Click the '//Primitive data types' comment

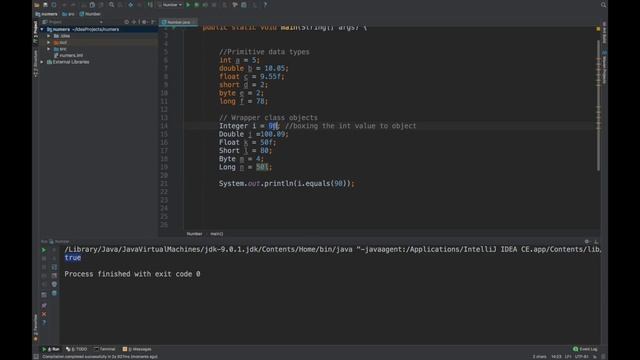264,52
